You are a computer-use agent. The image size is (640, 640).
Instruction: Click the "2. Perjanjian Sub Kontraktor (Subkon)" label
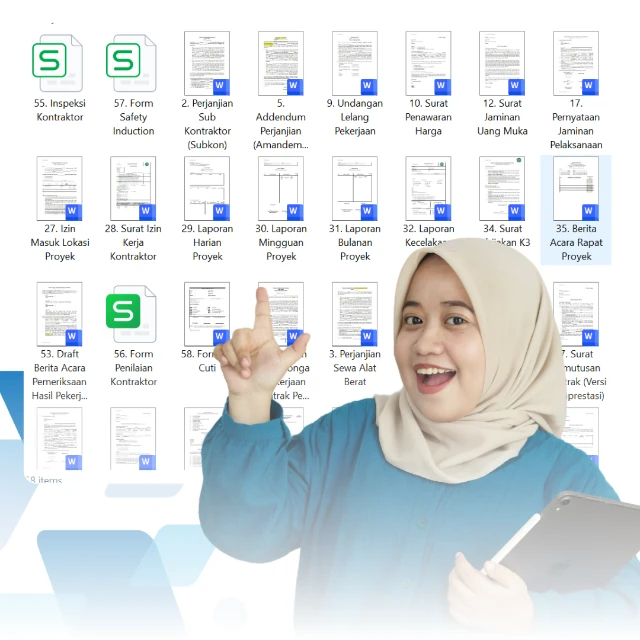[207, 124]
